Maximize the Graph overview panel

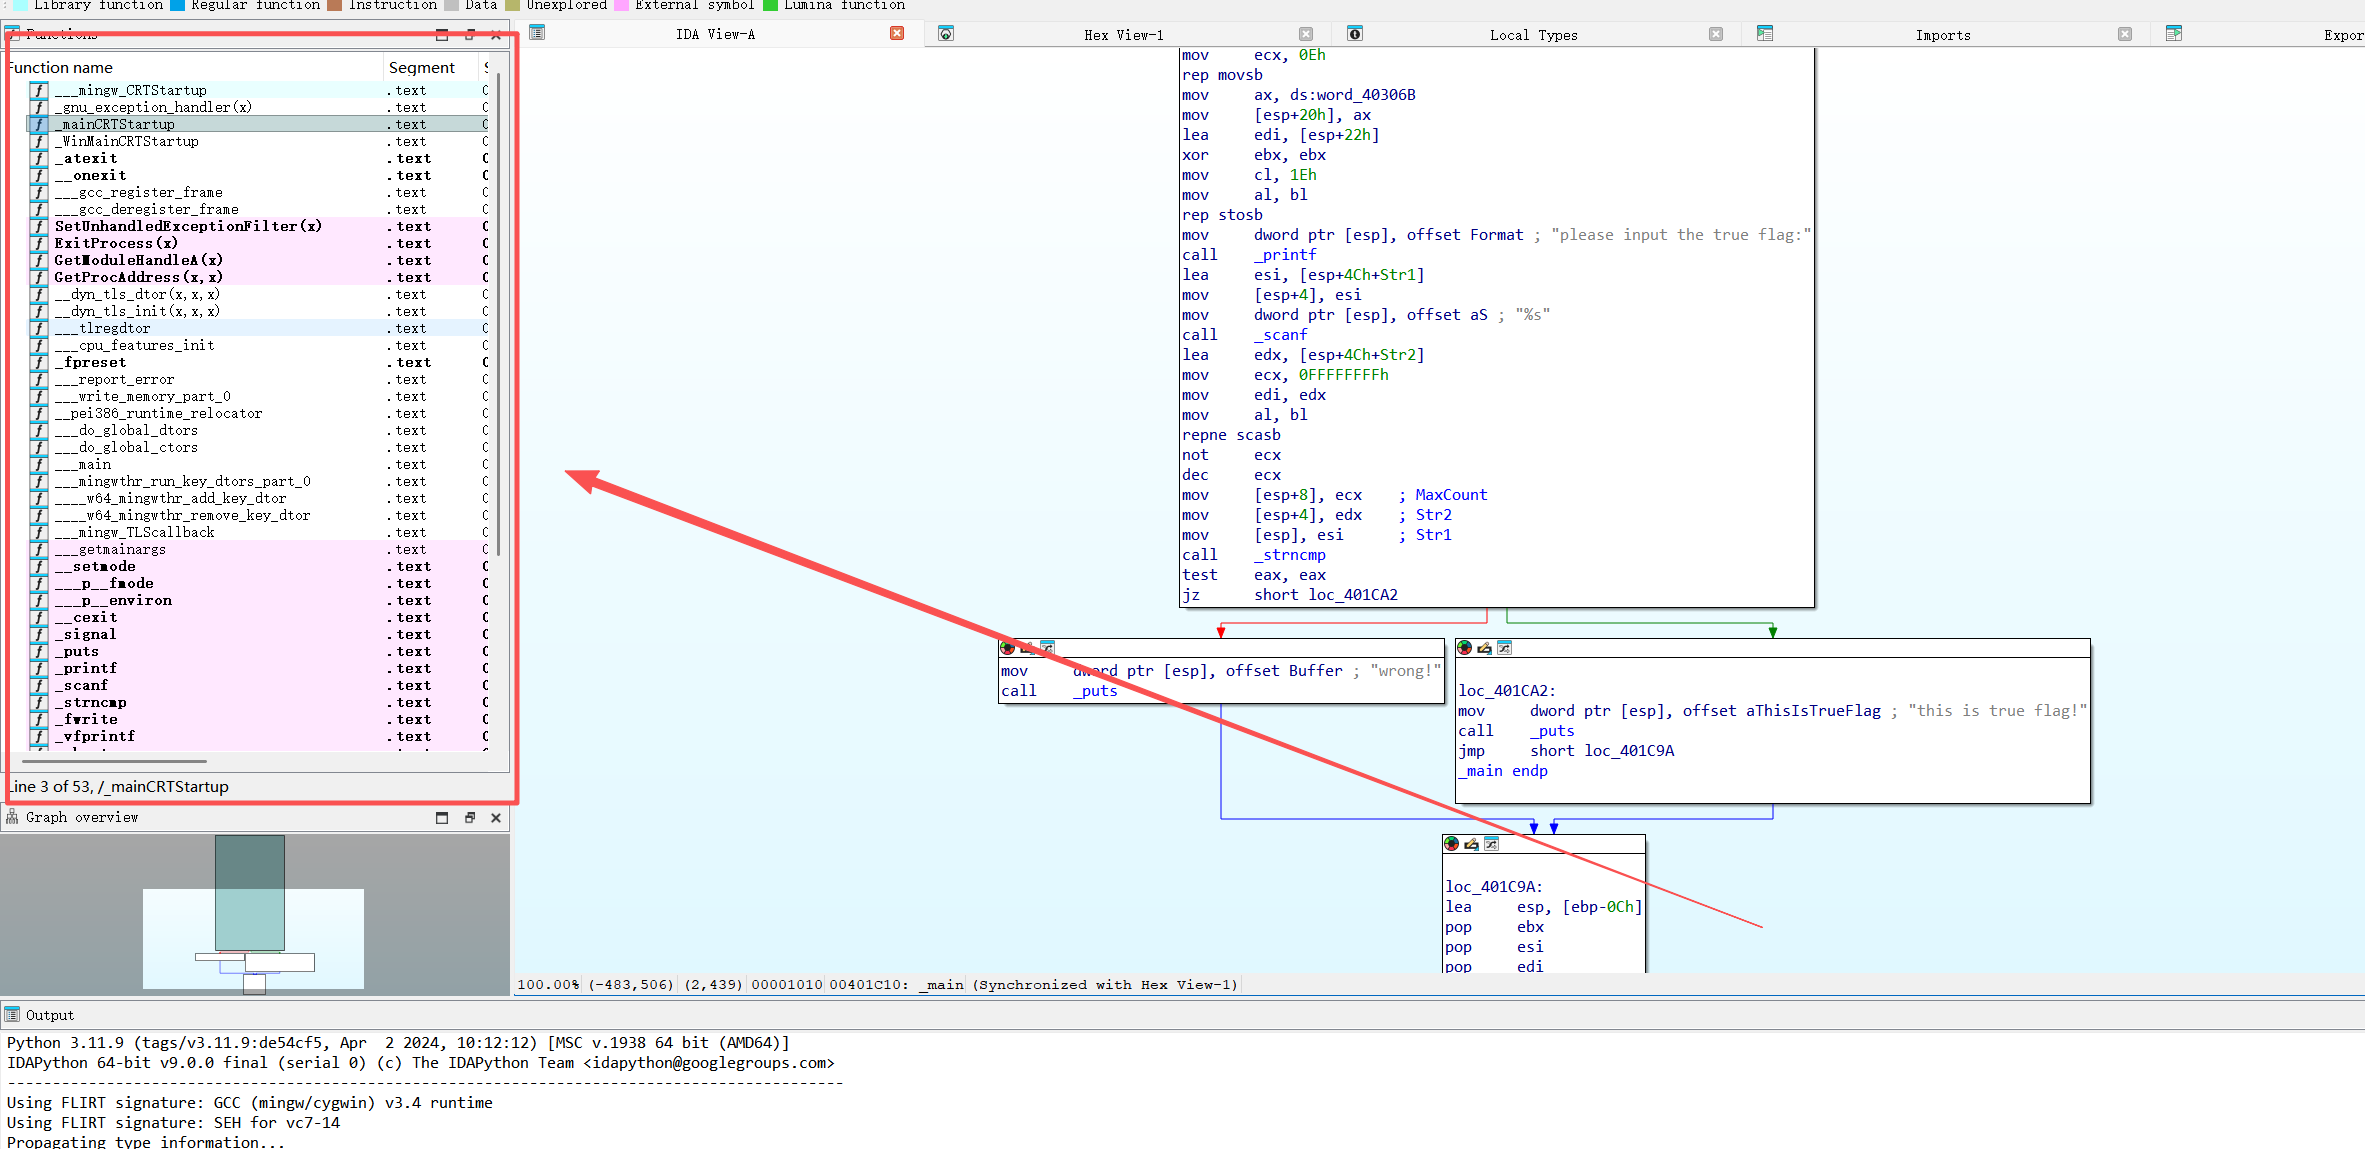[x=442, y=818]
